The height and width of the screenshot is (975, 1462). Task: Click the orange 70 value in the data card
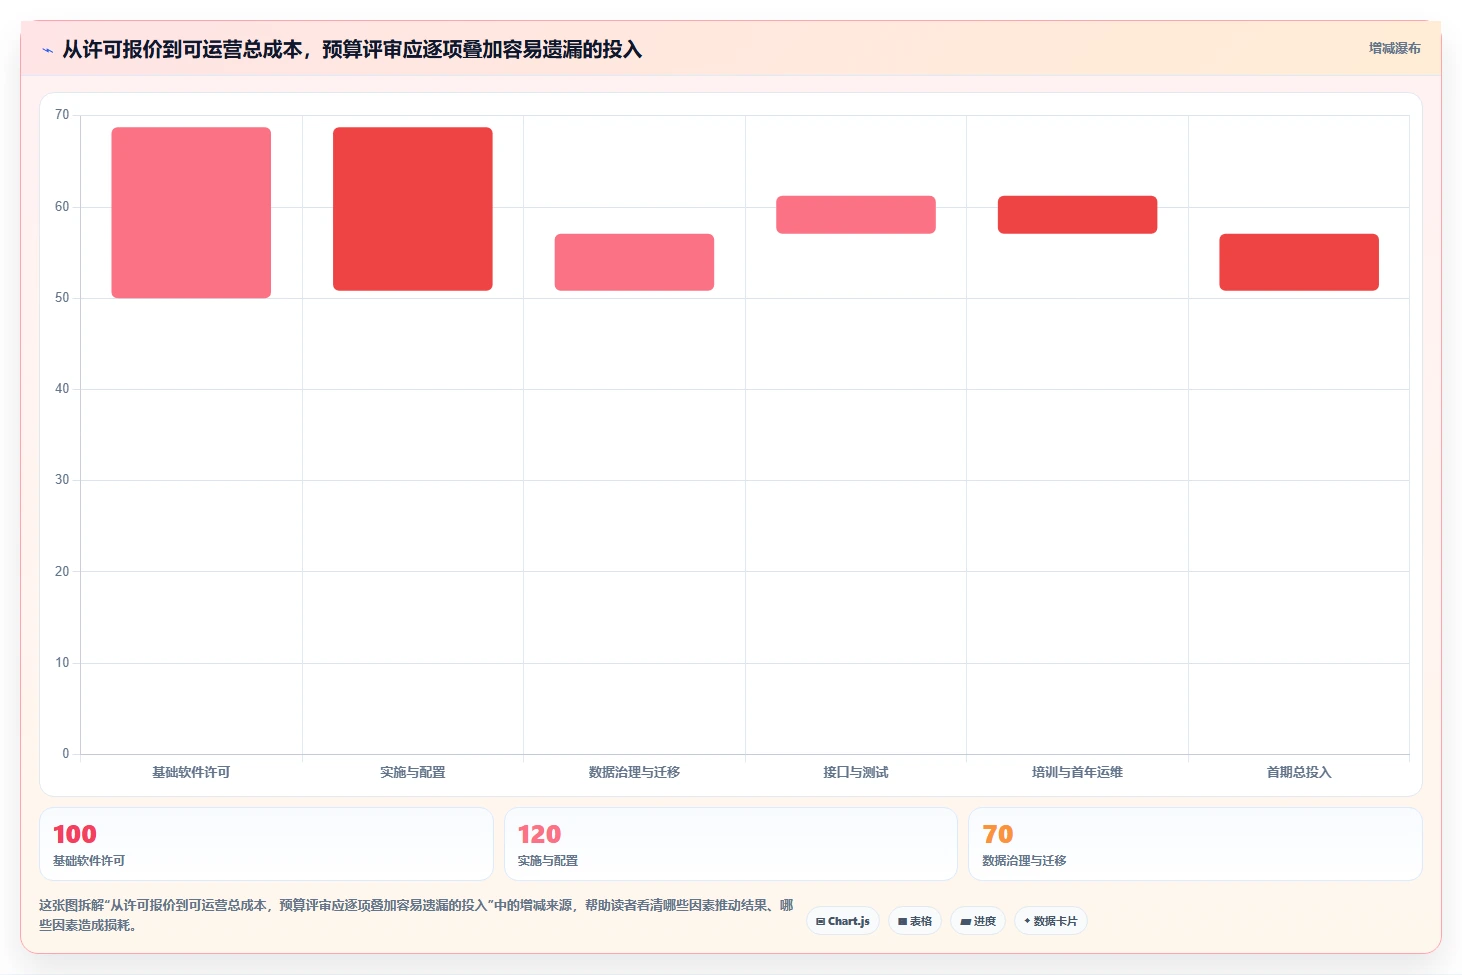tap(998, 834)
